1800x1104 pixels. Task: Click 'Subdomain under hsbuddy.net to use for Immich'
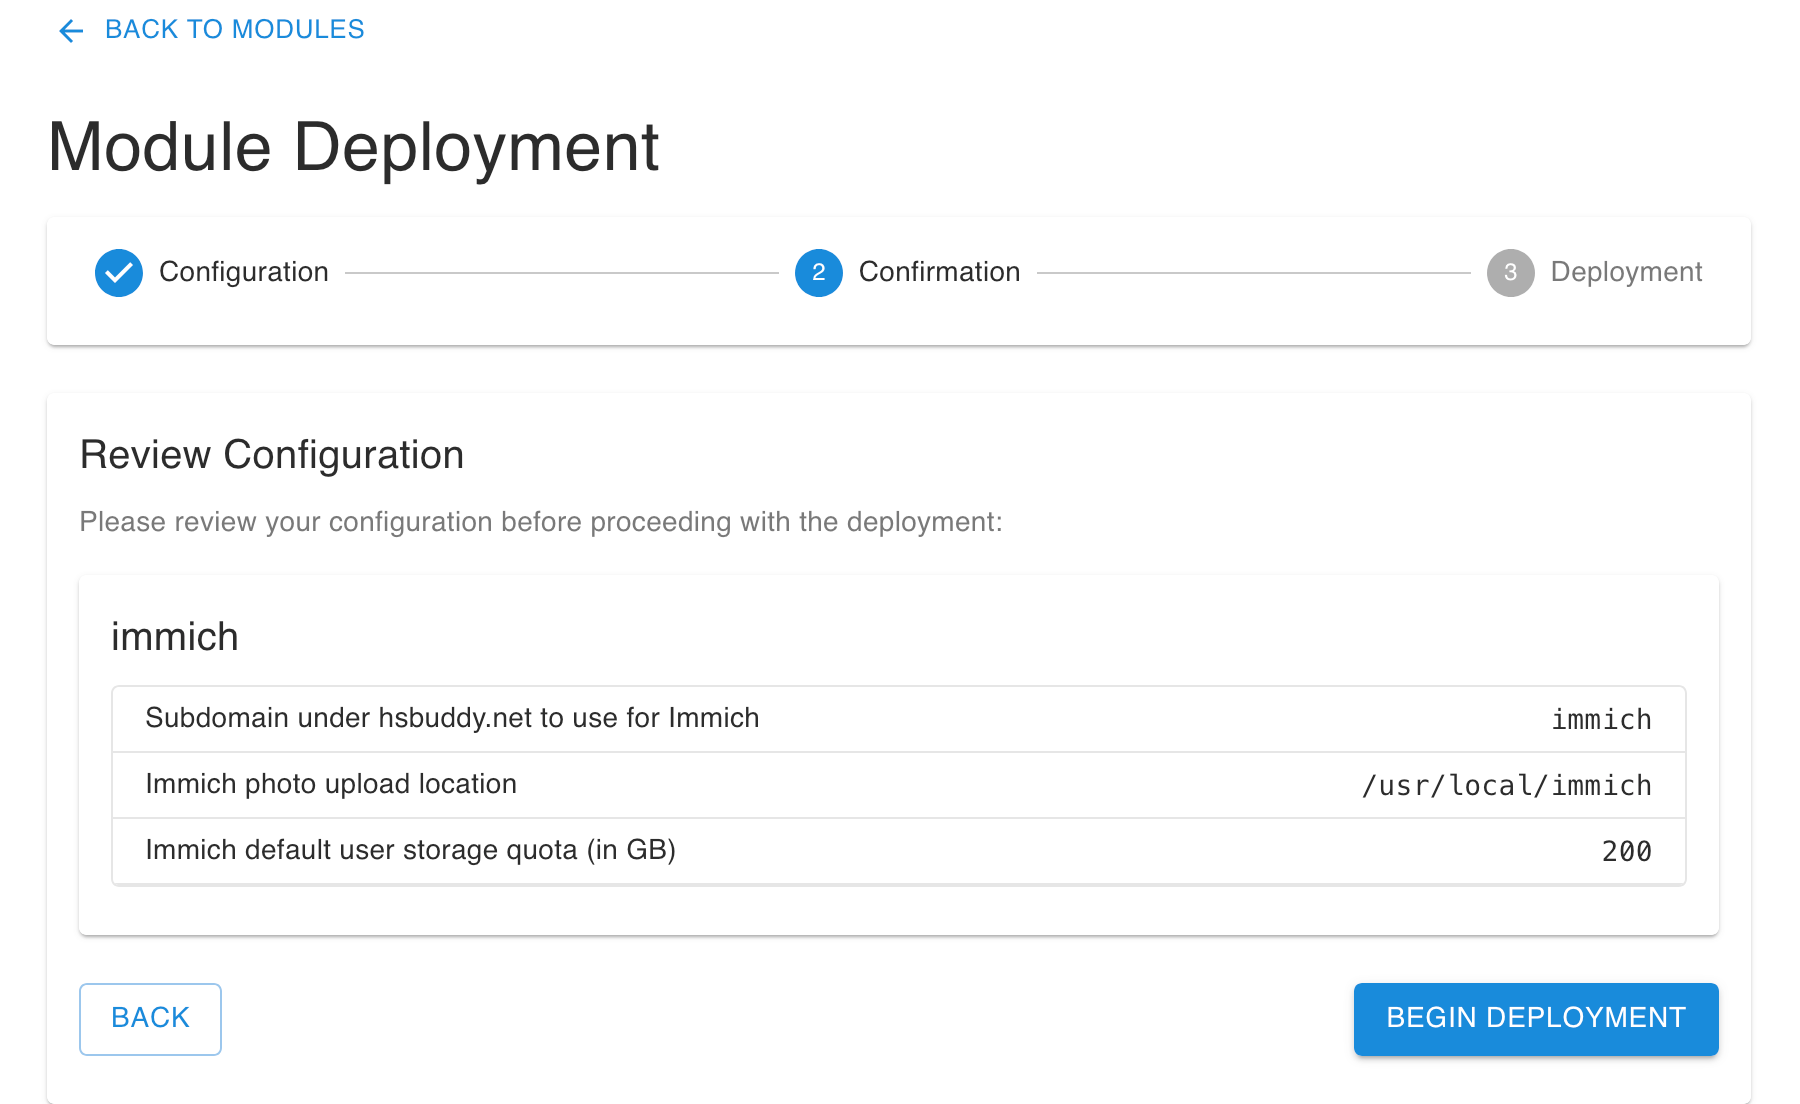coord(452,718)
